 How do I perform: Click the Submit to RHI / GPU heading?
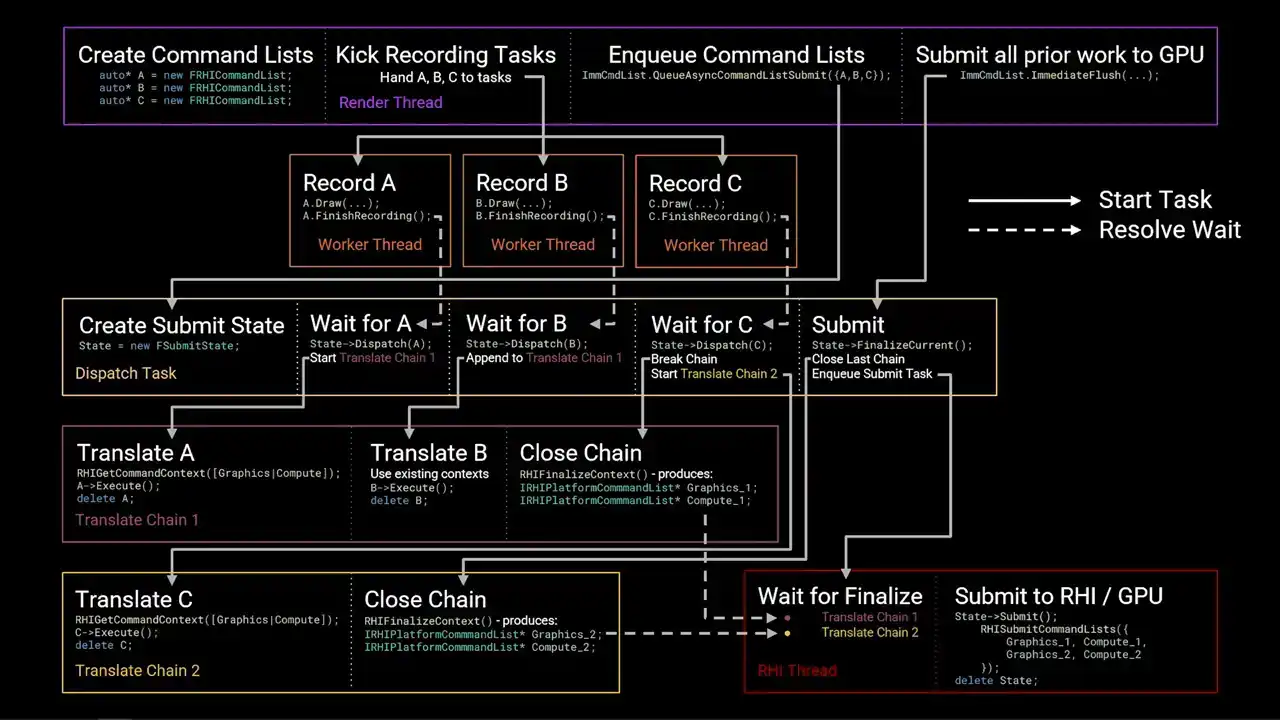pos(1058,596)
